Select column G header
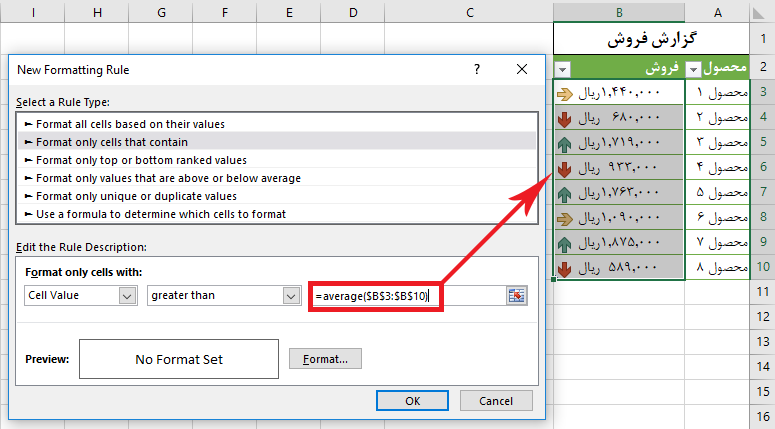Screen dimensions: 775x429 point(161,12)
